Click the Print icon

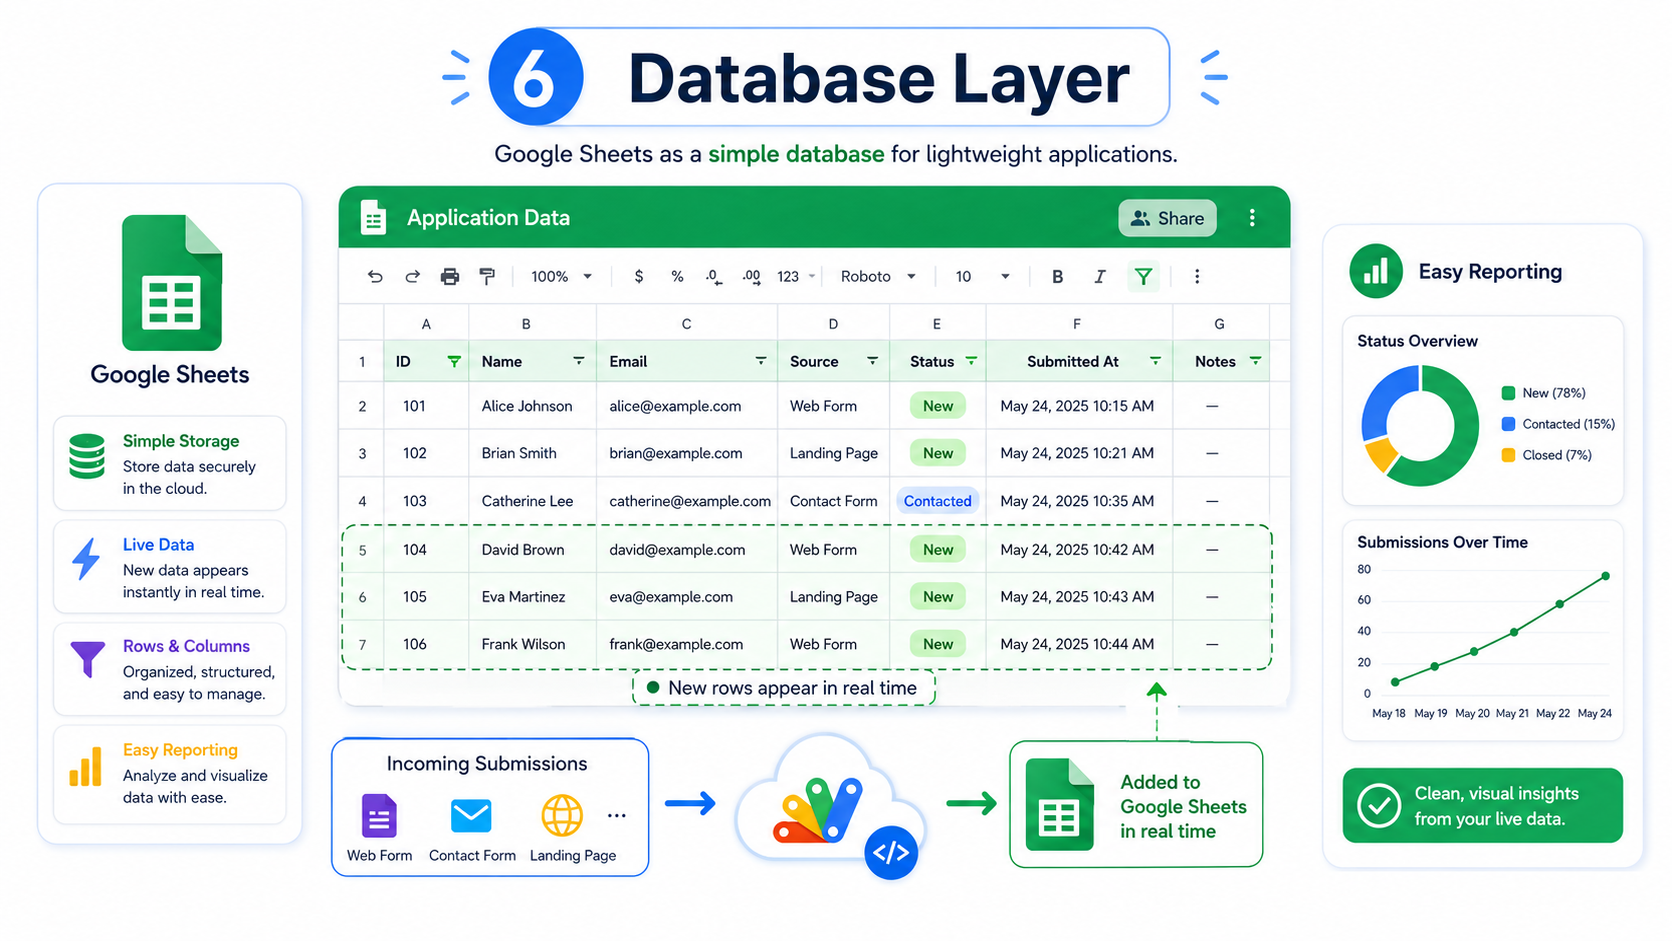[x=450, y=277]
